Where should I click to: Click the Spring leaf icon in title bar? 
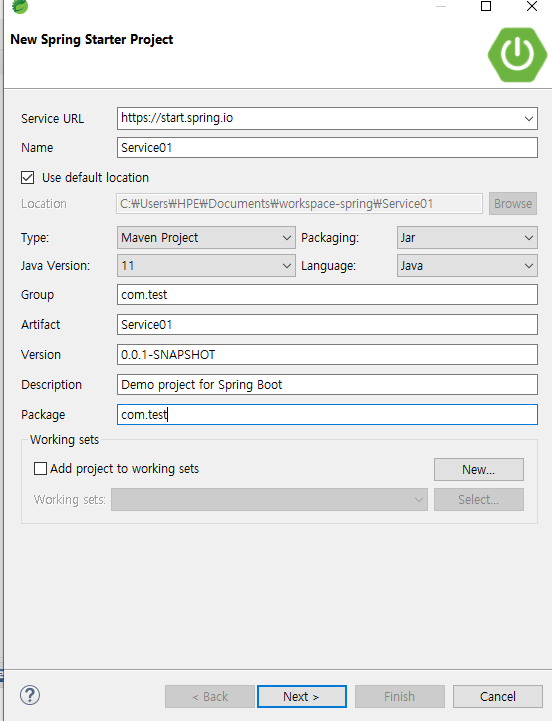click(20, 6)
